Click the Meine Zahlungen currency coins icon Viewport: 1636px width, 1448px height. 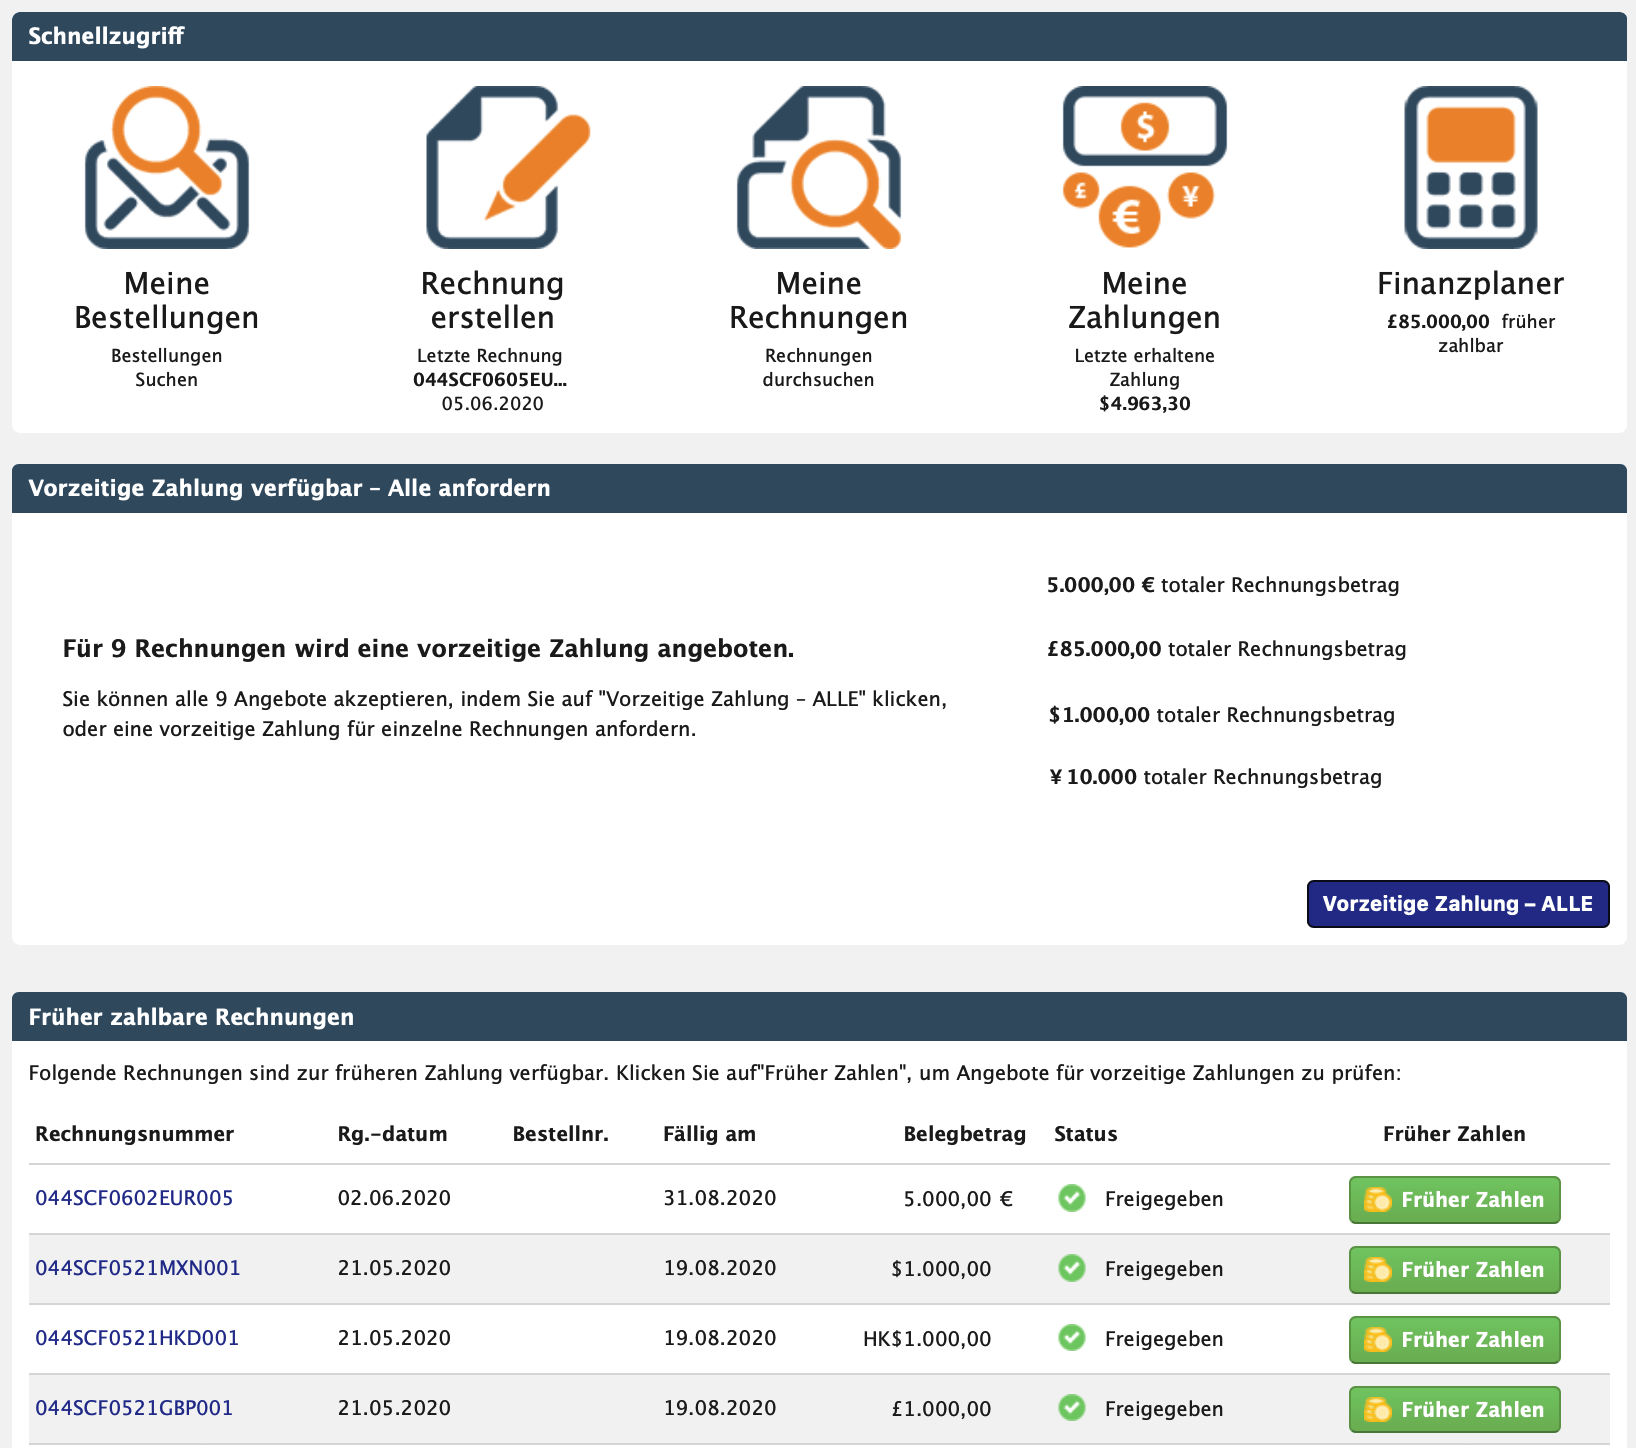(1144, 167)
